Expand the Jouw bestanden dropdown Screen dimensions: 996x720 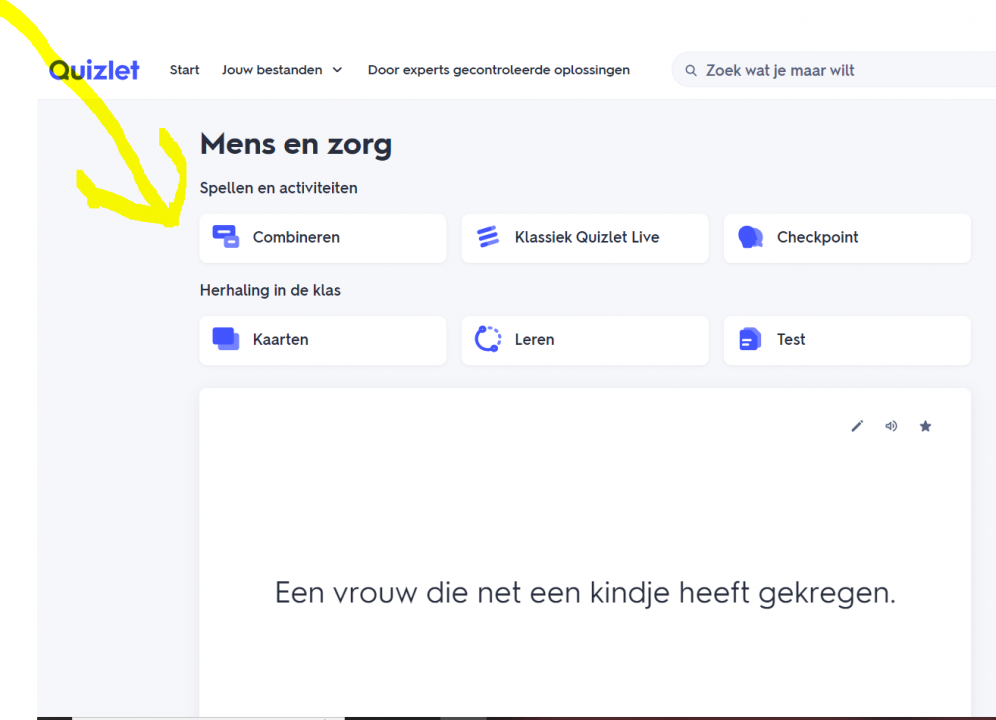(x=282, y=70)
